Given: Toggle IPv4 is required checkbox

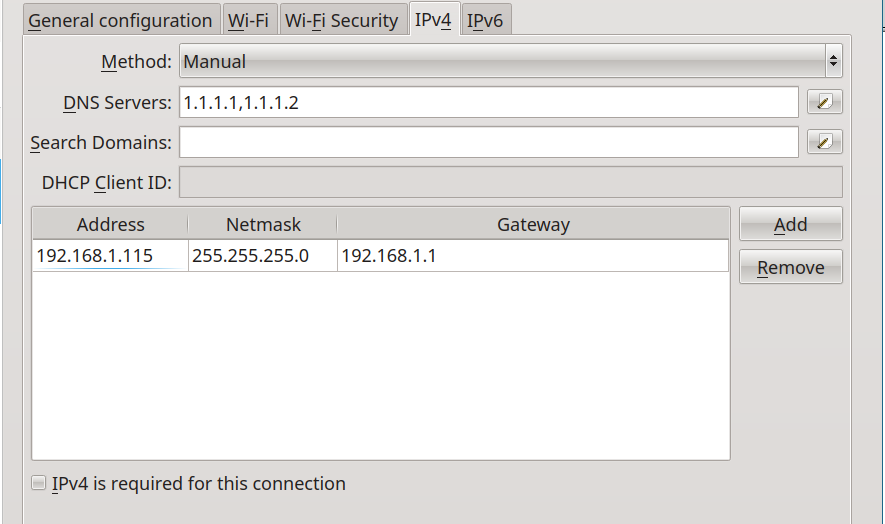Looking at the screenshot, I should (x=39, y=484).
